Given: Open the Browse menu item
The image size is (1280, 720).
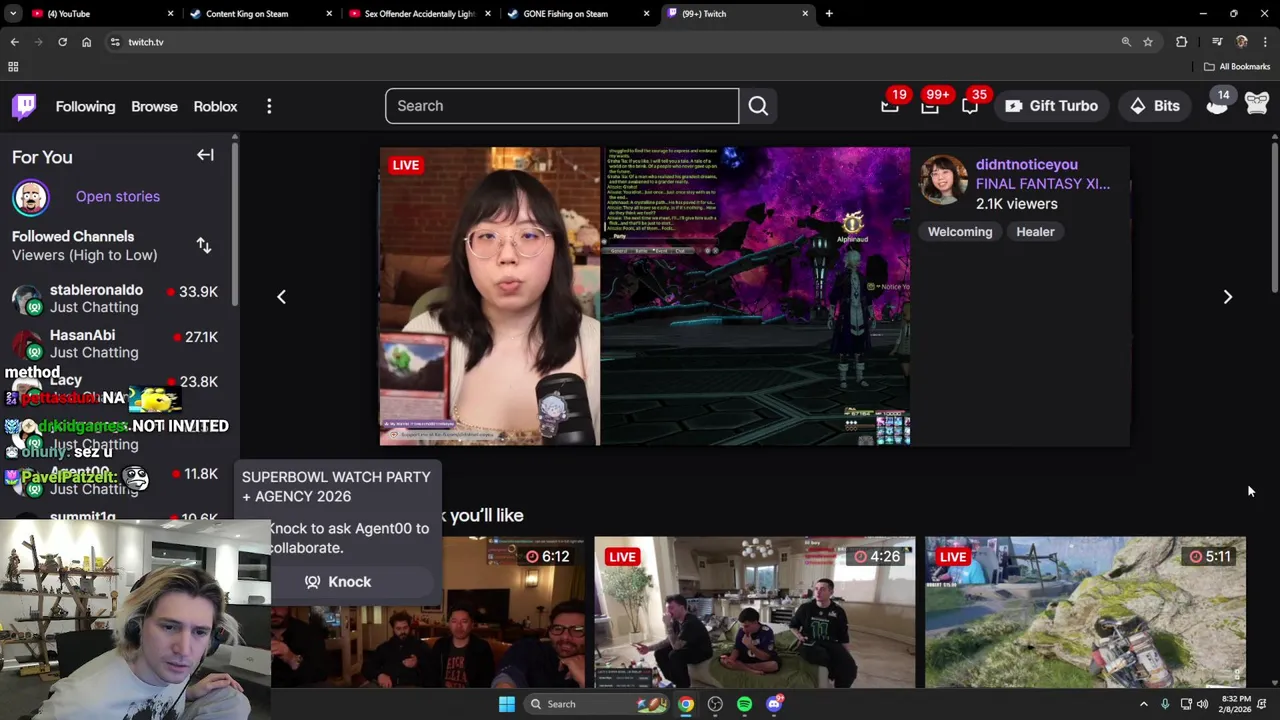Looking at the screenshot, I should click(154, 106).
